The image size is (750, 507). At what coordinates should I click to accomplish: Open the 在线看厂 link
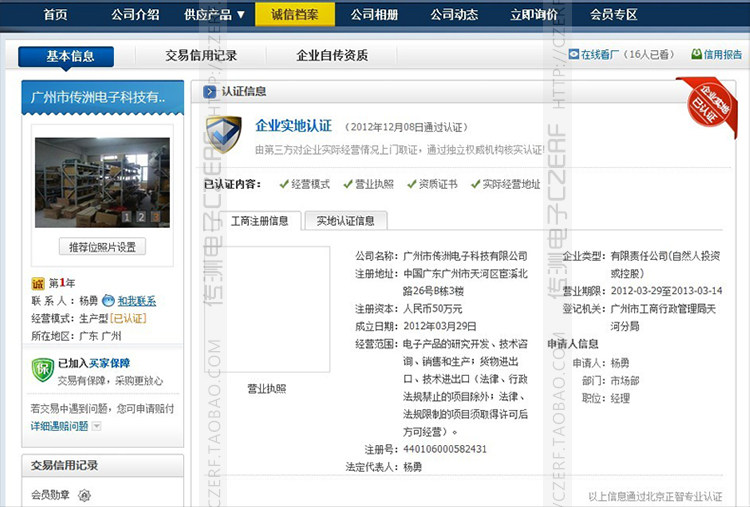pyautogui.click(x=598, y=55)
